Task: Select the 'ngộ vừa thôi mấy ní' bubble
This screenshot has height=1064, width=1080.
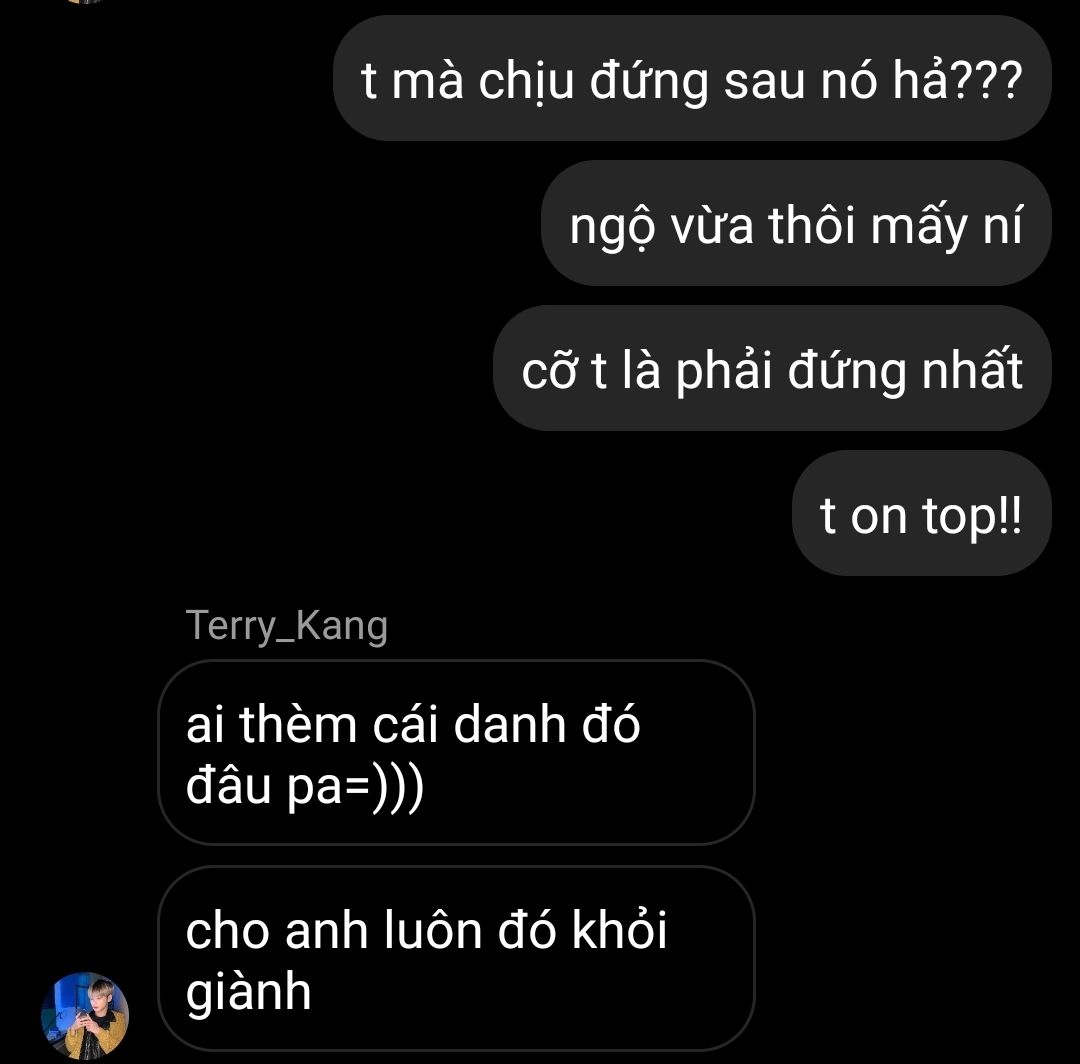Action: 796,223
